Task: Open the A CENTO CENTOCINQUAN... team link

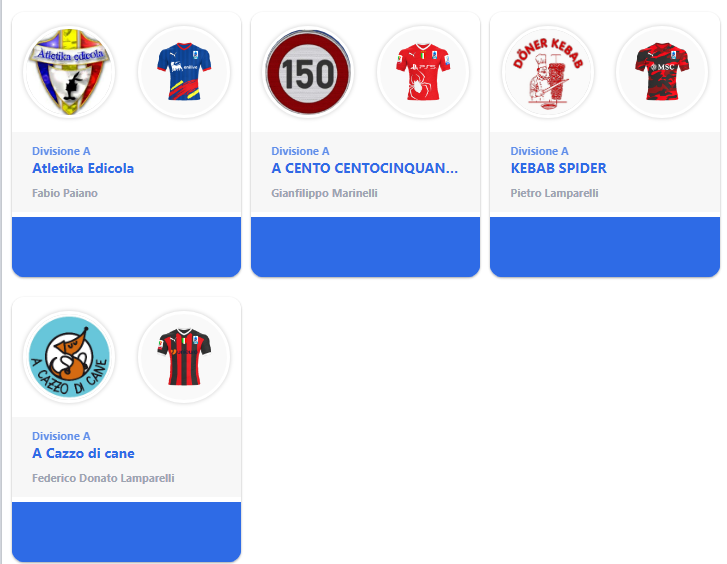Action: [364, 168]
